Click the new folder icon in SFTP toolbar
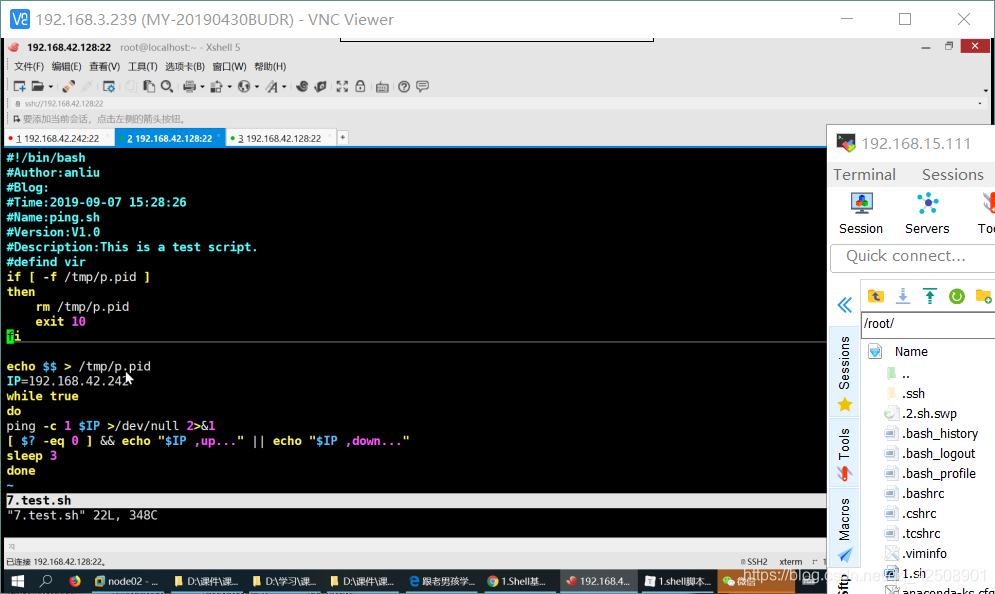Screen dimensions: 995x594 [984, 296]
